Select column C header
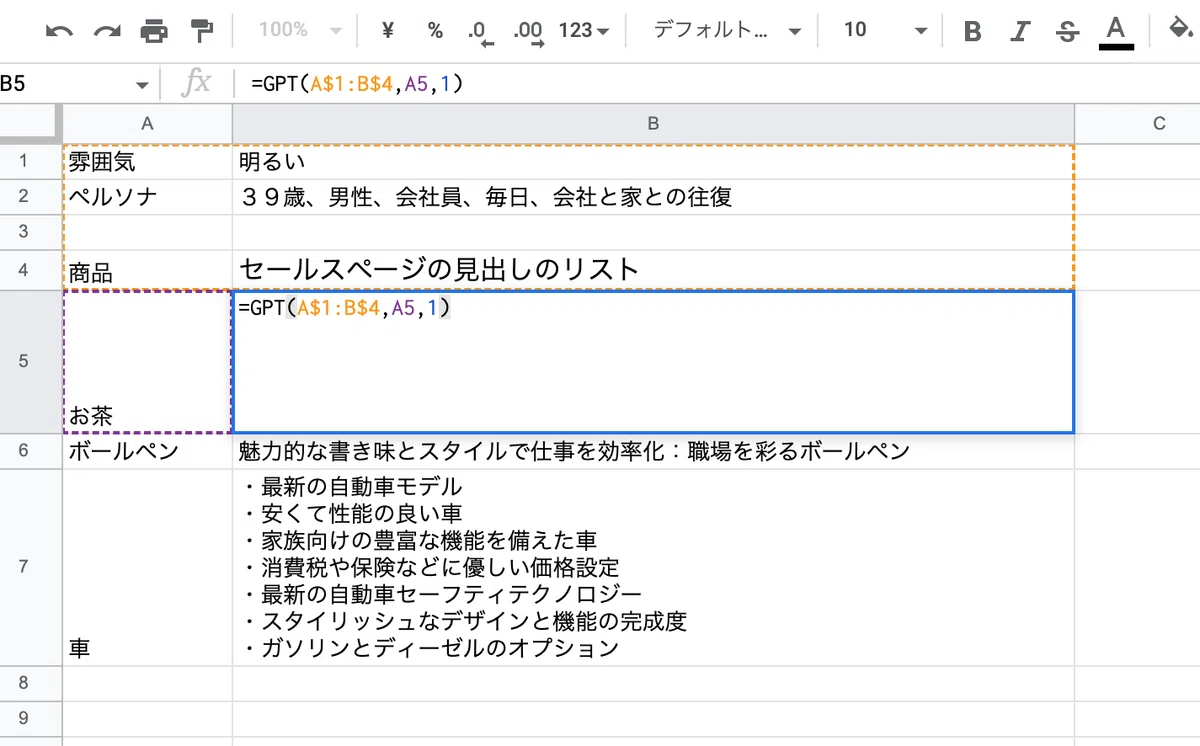This screenshot has width=1200, height=746. click(x=1138, y=124)
